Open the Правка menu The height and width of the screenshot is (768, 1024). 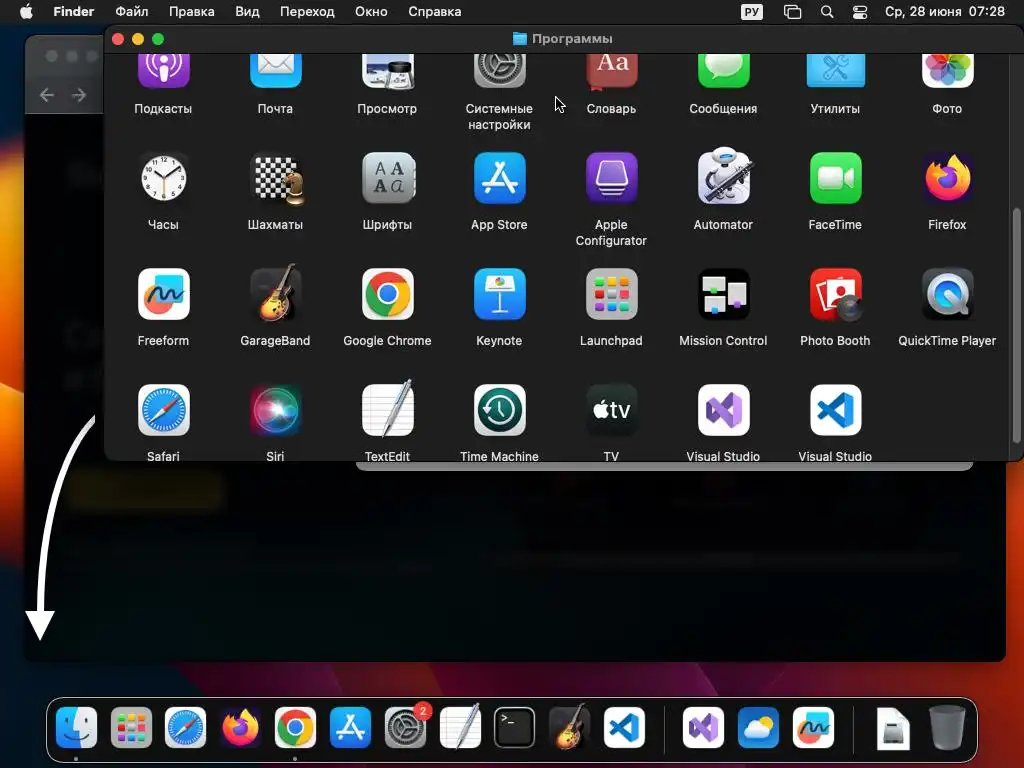point(191,12)
